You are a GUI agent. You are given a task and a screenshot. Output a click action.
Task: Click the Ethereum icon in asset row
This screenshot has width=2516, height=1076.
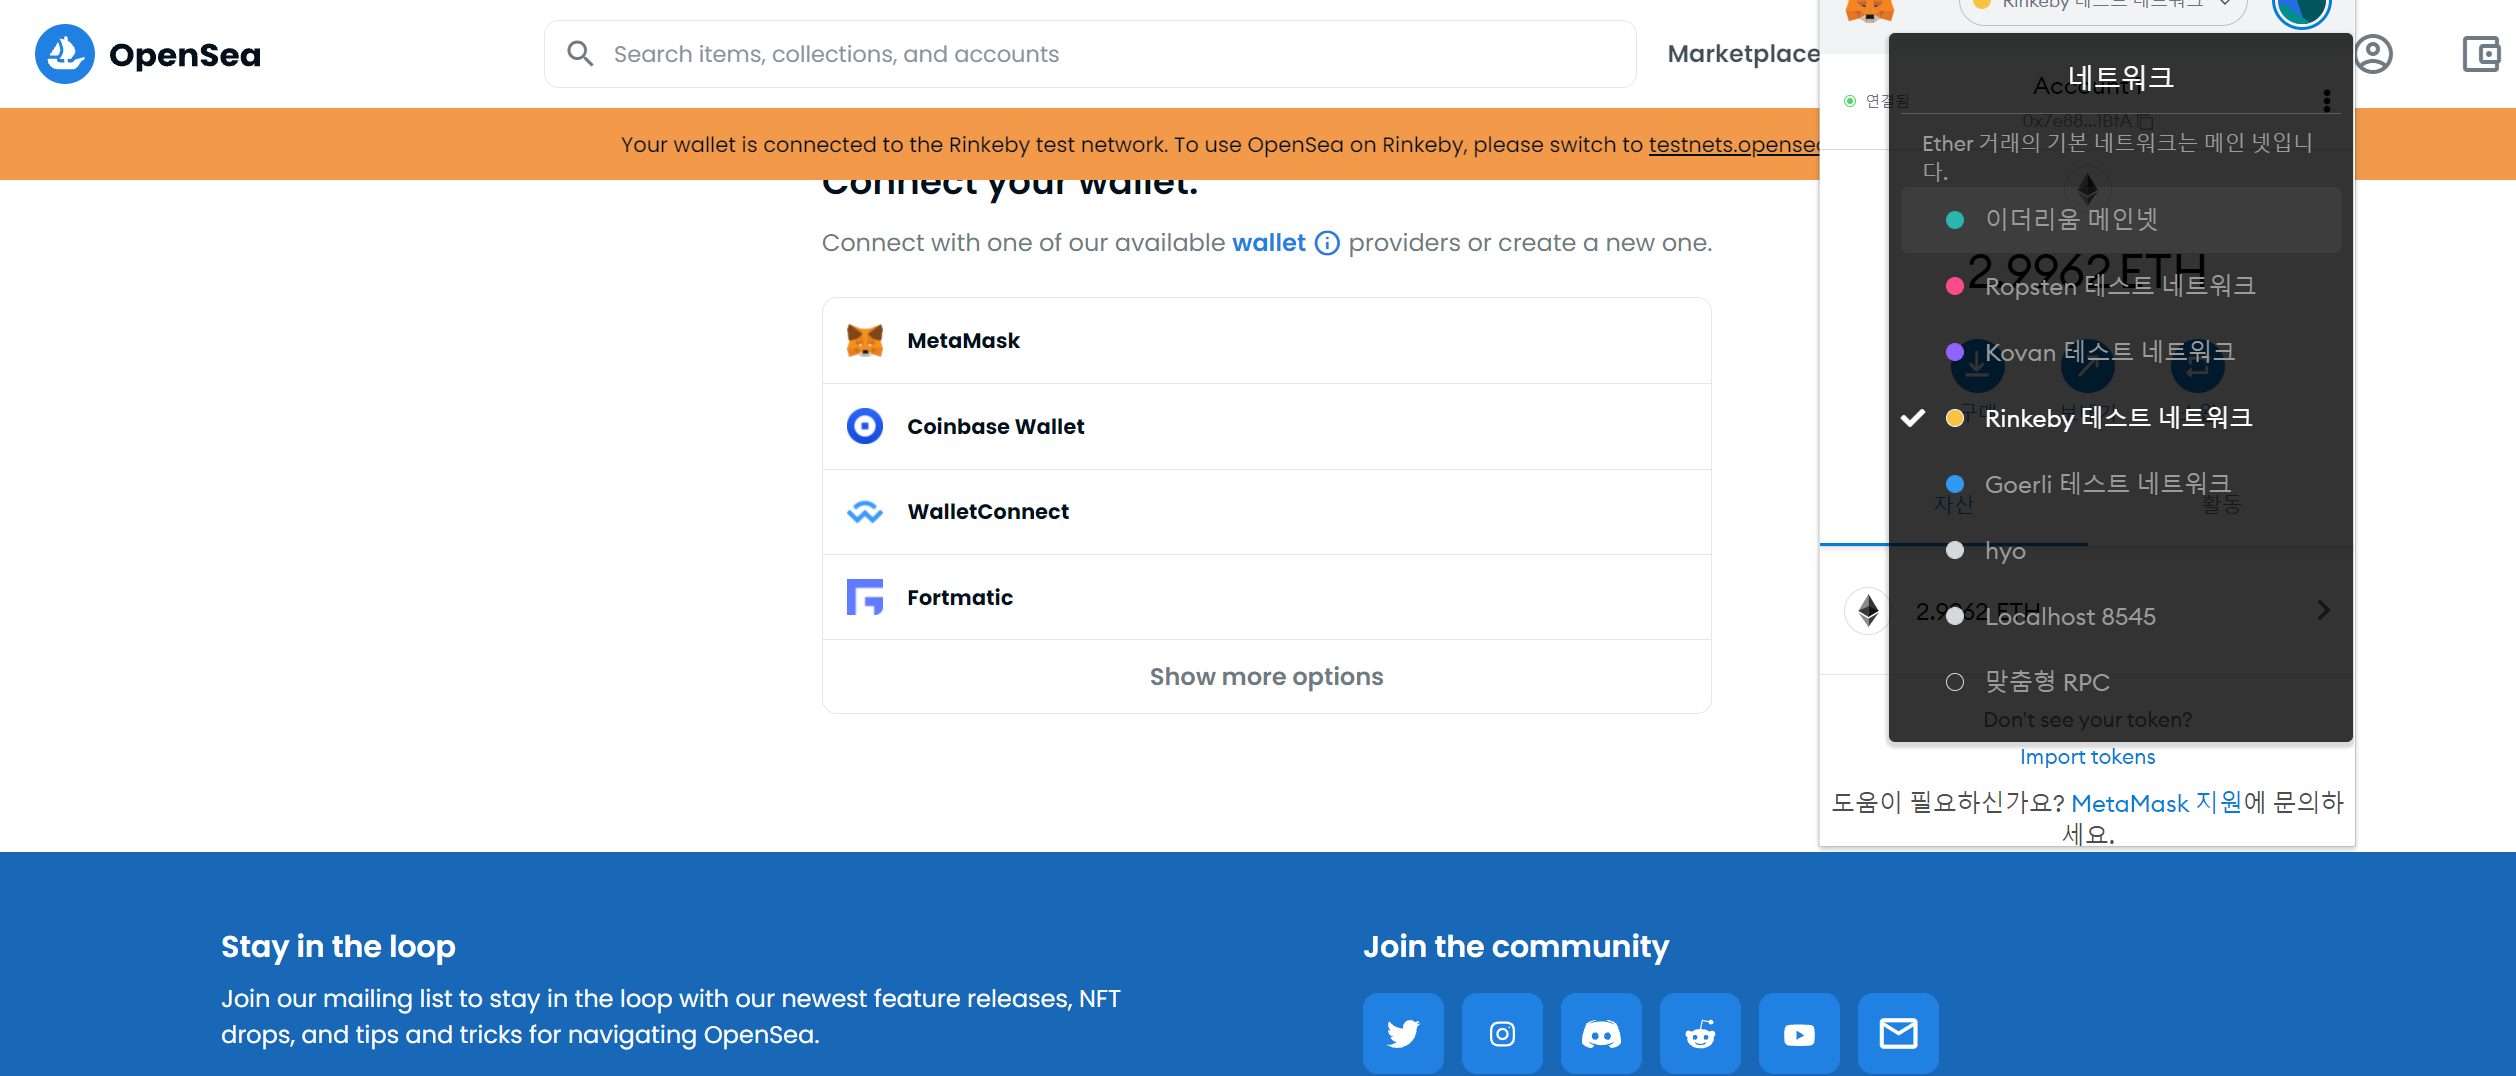tap(1867, 610)
